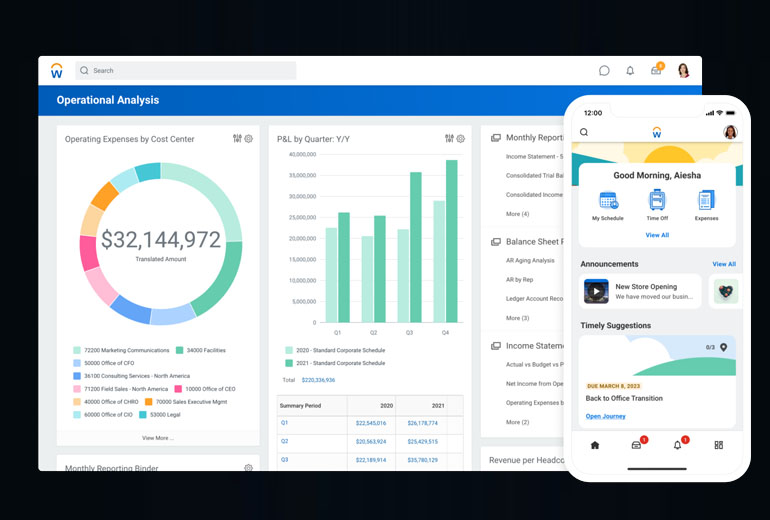Tap the Open Journey link

(605, 416)
